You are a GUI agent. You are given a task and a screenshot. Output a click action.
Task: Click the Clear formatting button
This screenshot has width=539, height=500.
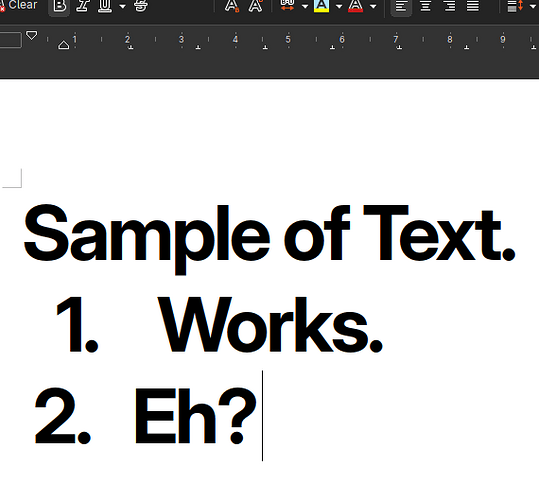[x=19, y=5]
